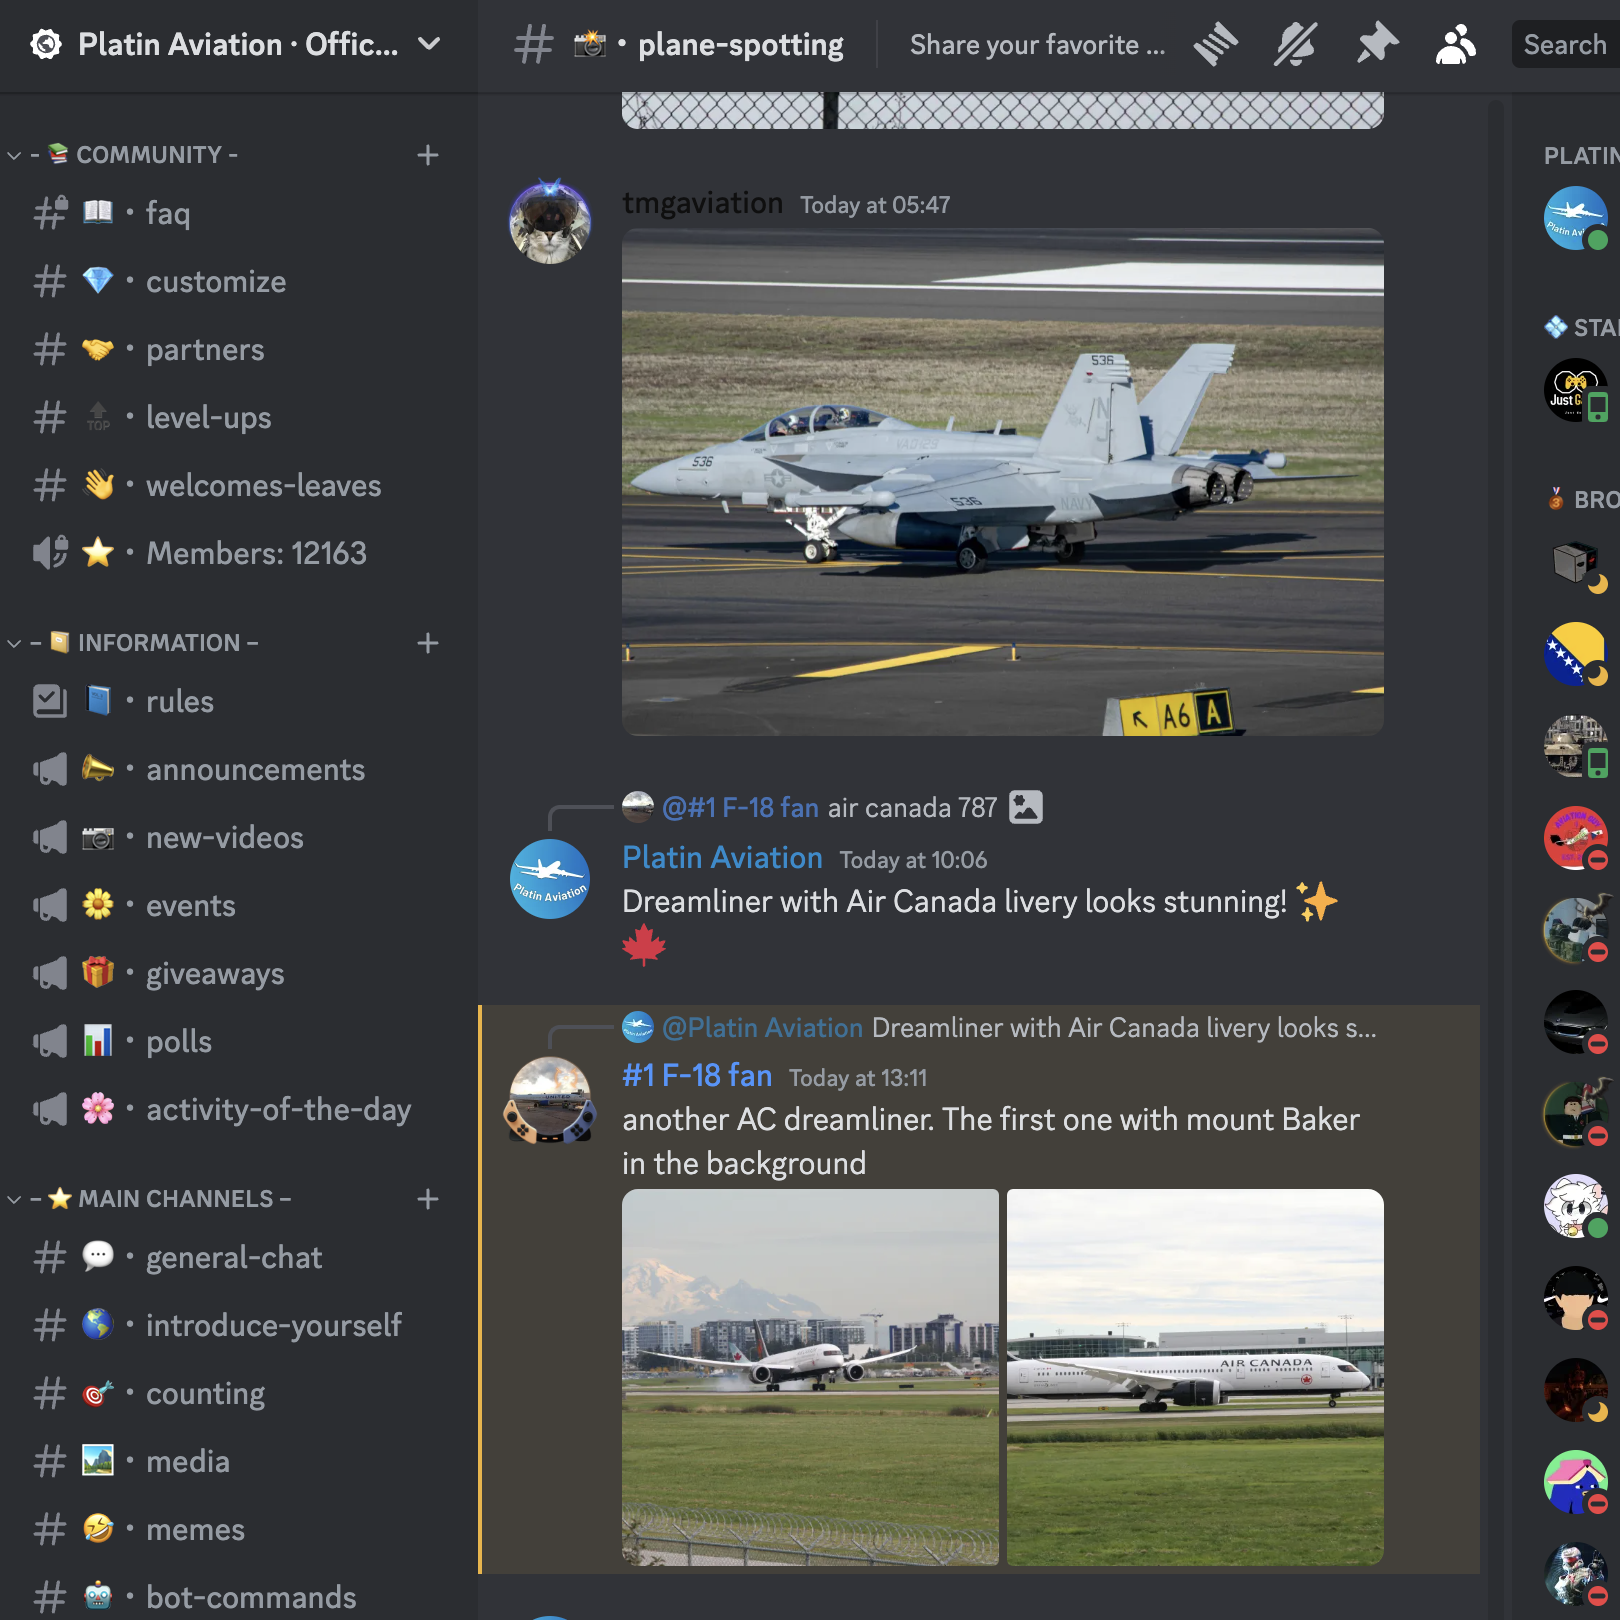
Task: Open the customize channel
Action: pyautogui.click(x=239, y=282)
